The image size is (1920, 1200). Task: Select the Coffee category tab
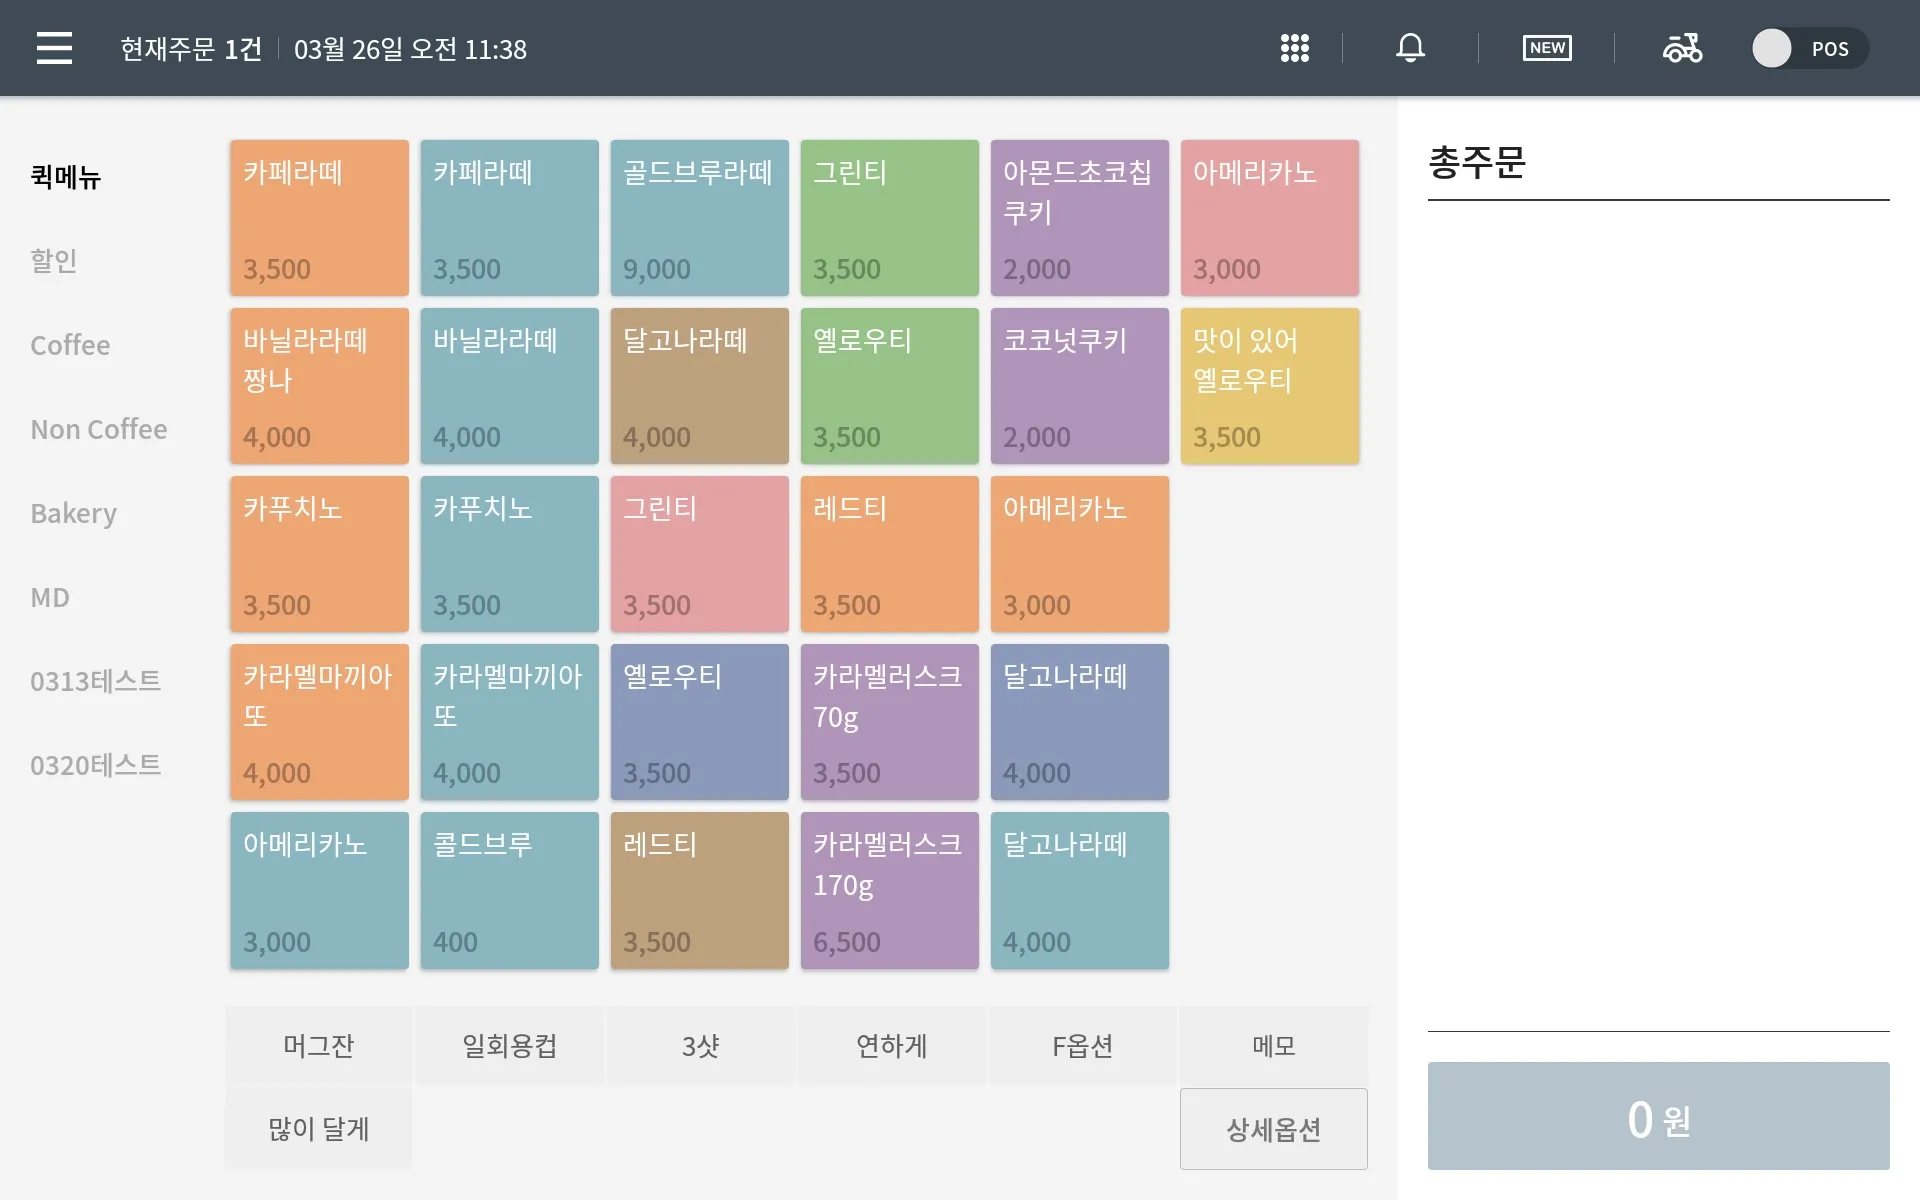click(70, 345)
